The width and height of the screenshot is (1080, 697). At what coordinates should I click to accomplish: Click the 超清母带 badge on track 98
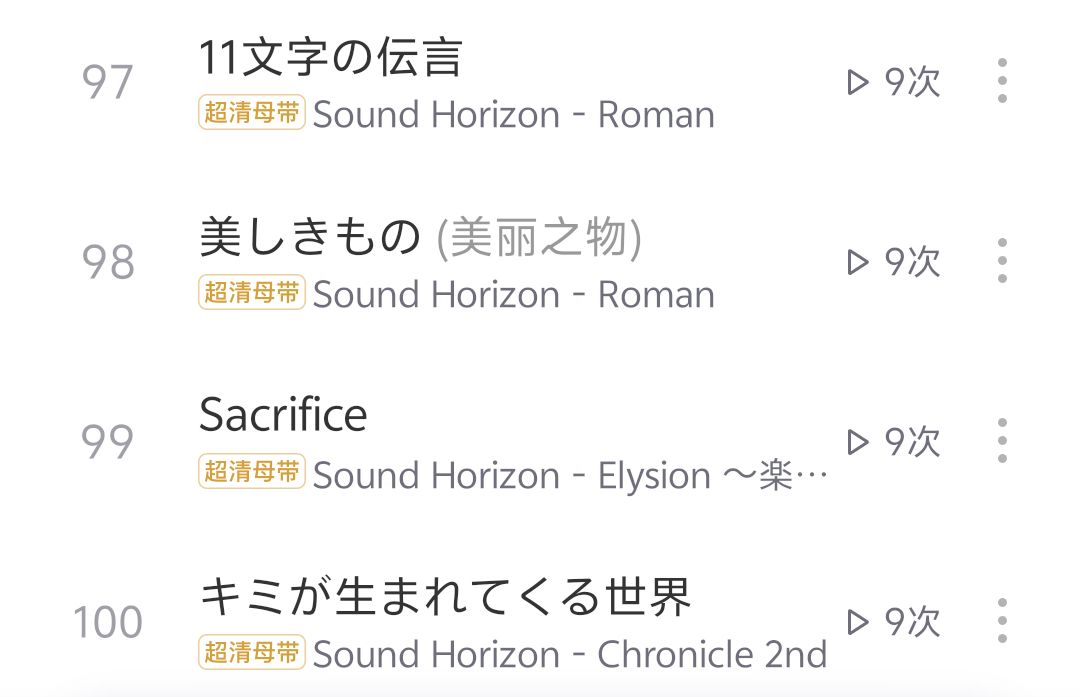point(251,293)
